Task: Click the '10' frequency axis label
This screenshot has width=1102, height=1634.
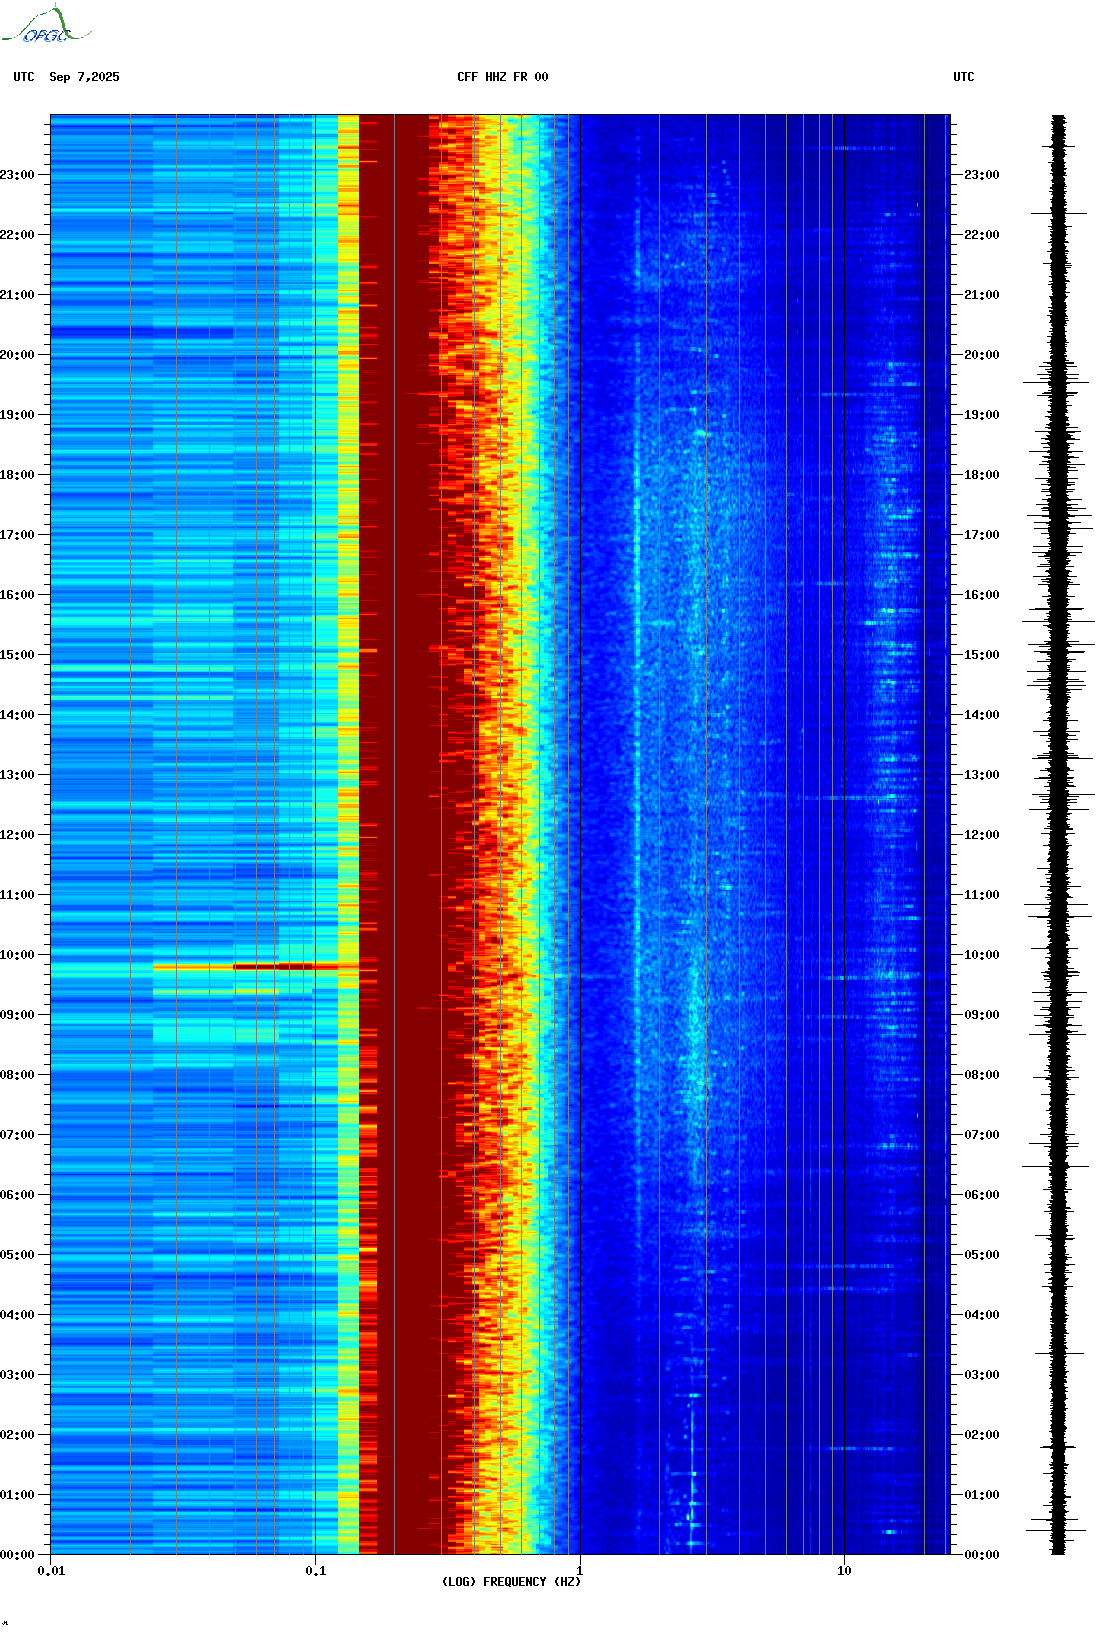Action: (x=844, y=1571)
